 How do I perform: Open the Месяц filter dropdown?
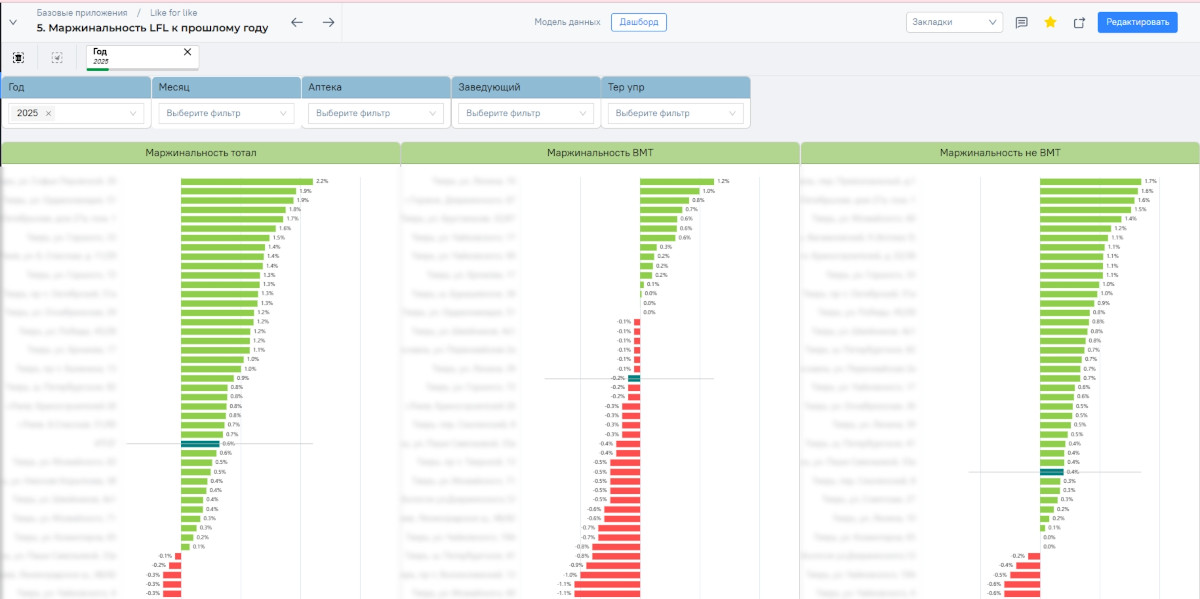tap(226, 114)
